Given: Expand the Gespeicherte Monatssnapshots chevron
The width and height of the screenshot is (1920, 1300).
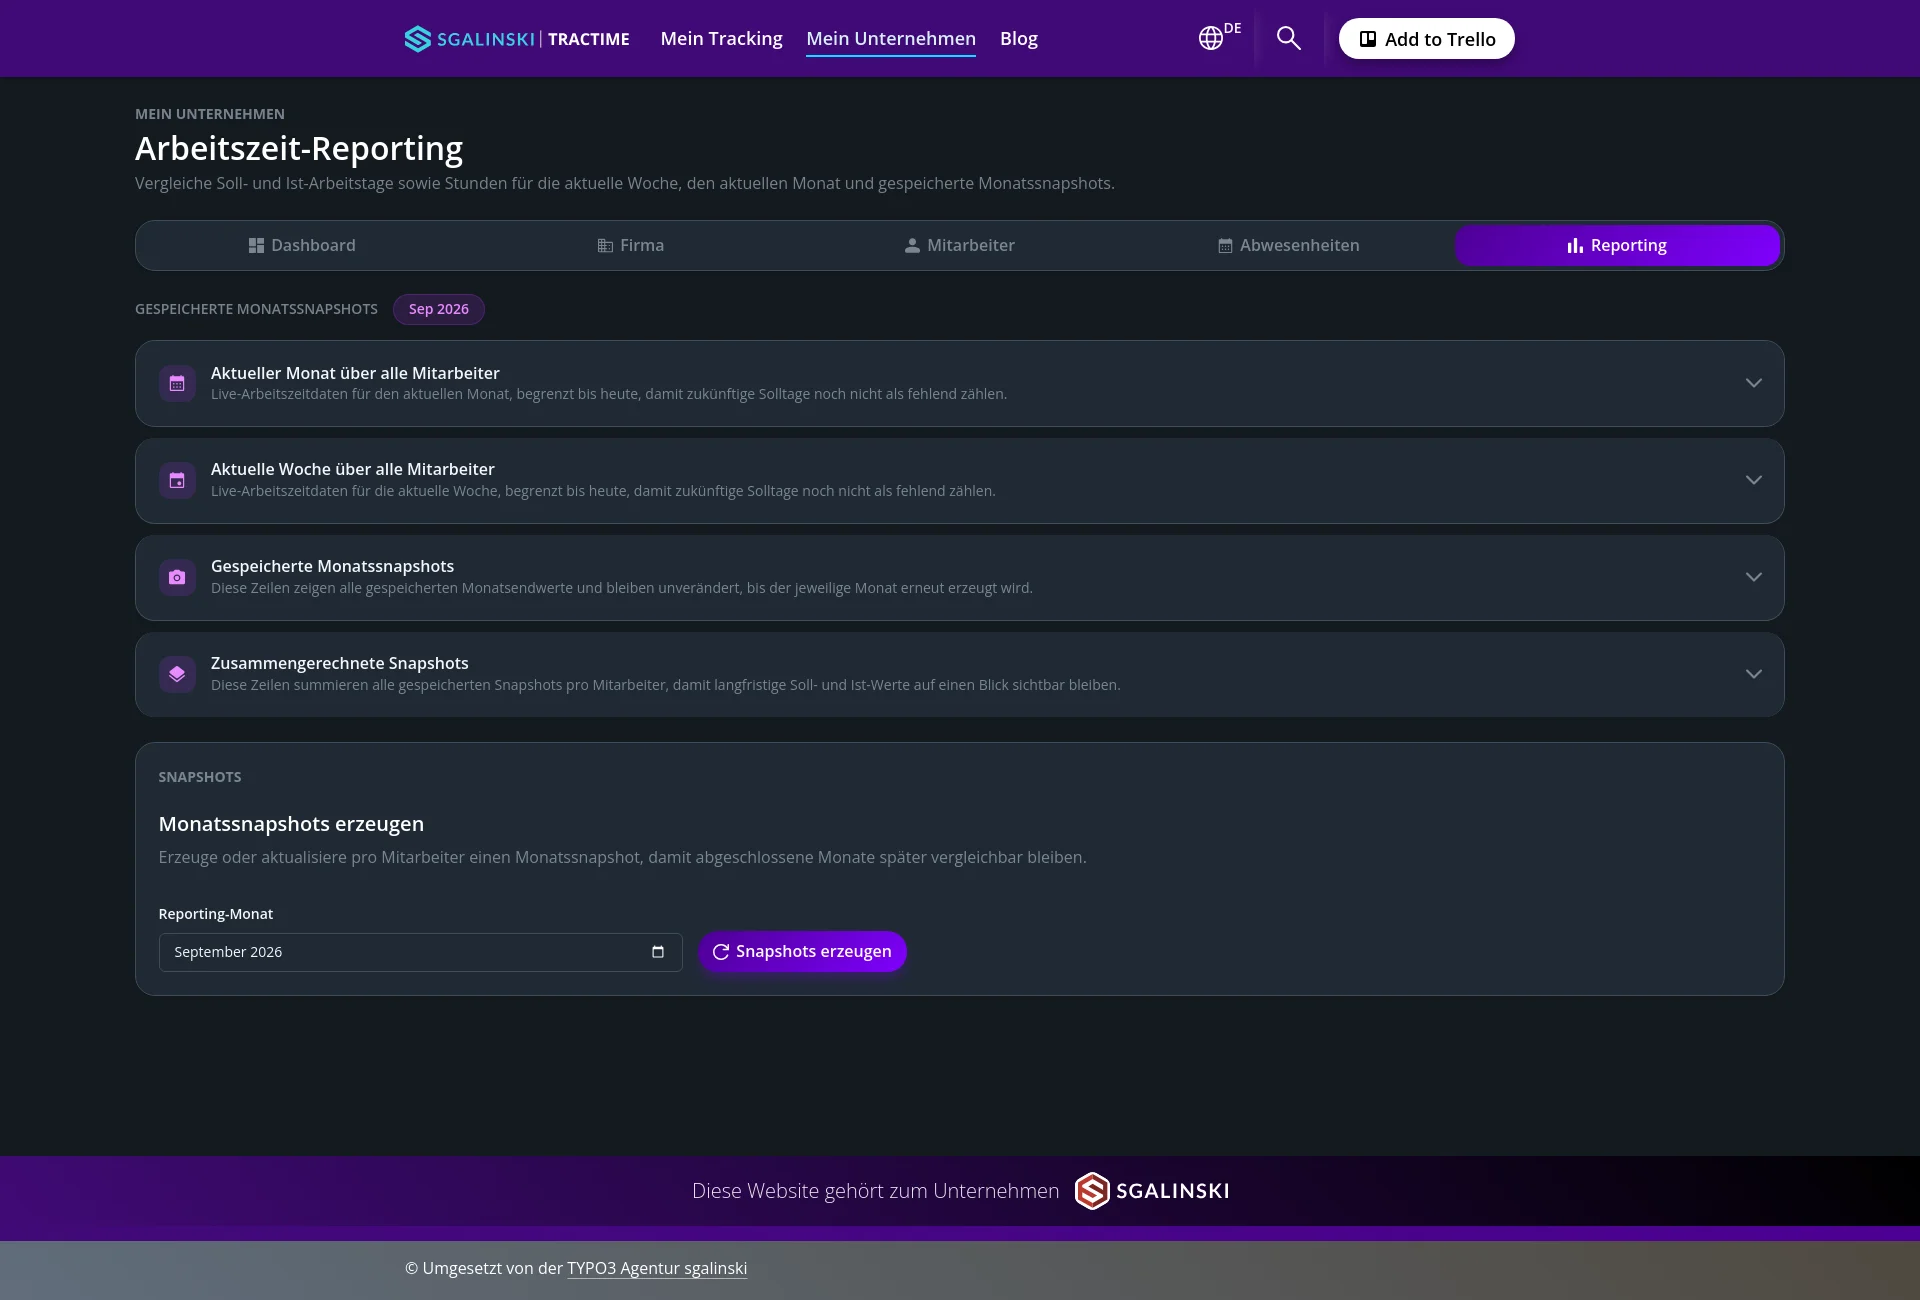Looking at the screenshot, I should (1753, 577).
